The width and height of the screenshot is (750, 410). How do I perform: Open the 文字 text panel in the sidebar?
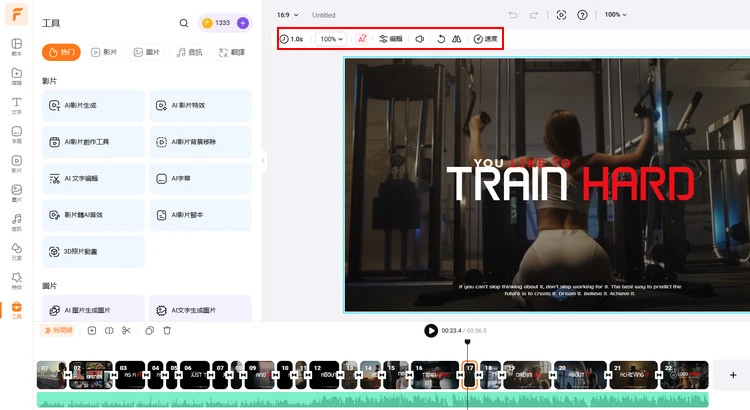(x=16, y=103)
